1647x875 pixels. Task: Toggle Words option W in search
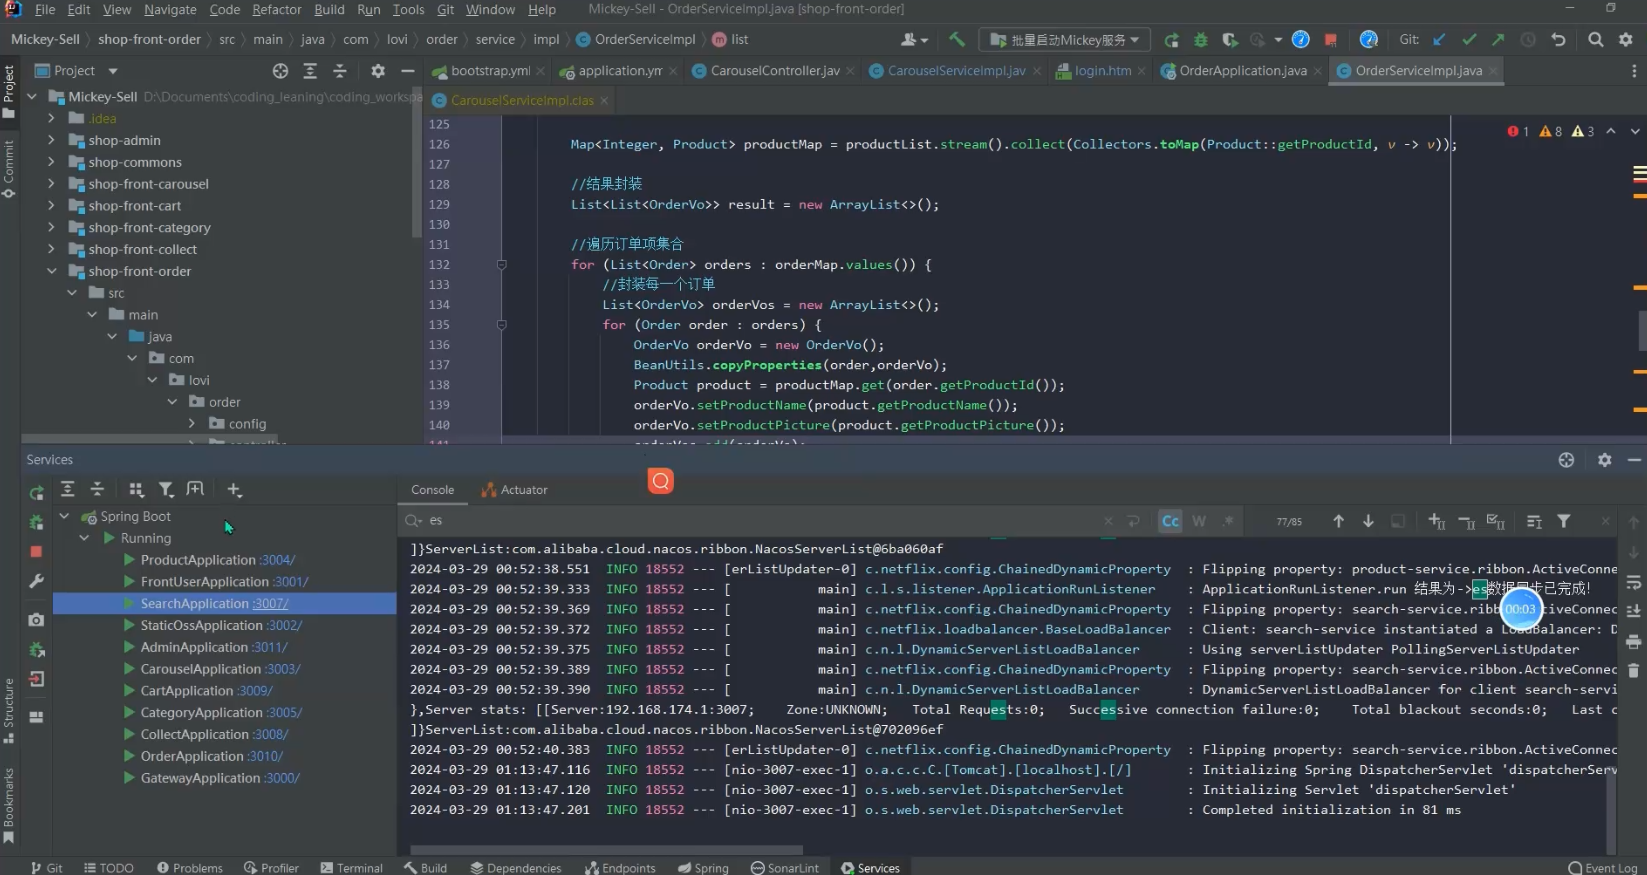point(1199,521)
